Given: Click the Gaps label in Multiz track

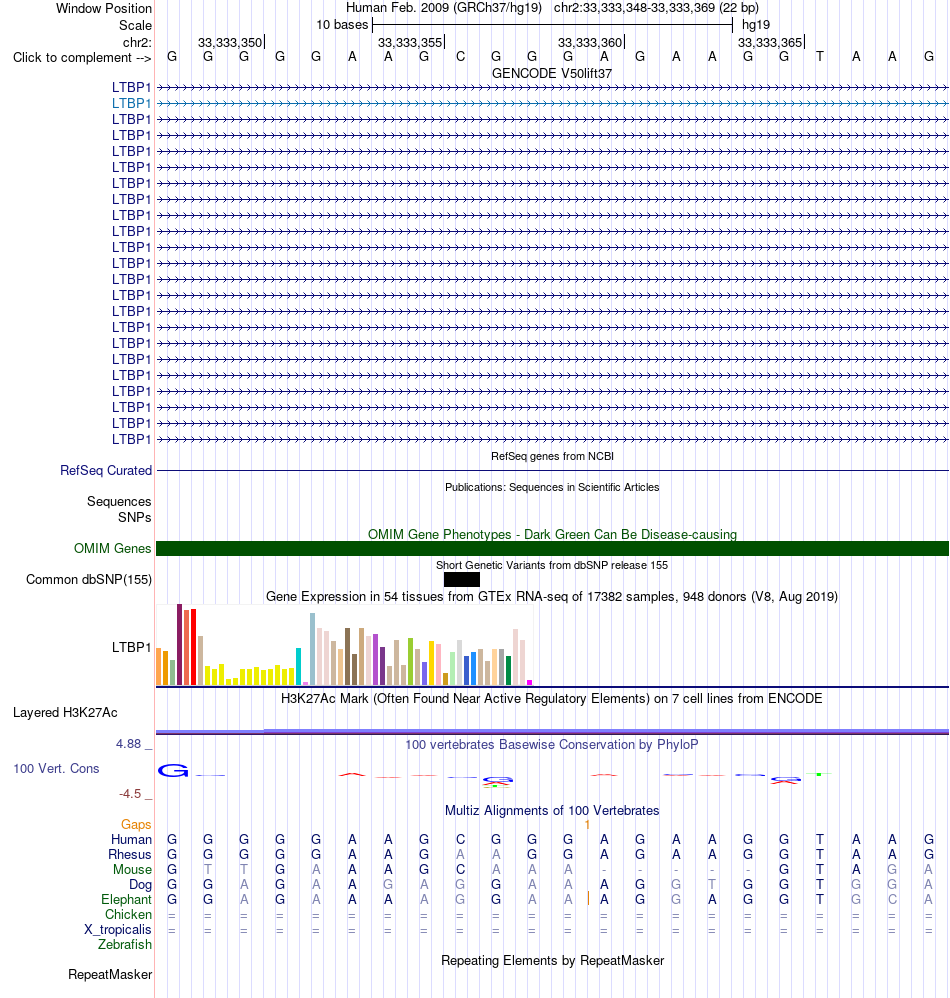Looking at the screenshot, I should point(136,824).
